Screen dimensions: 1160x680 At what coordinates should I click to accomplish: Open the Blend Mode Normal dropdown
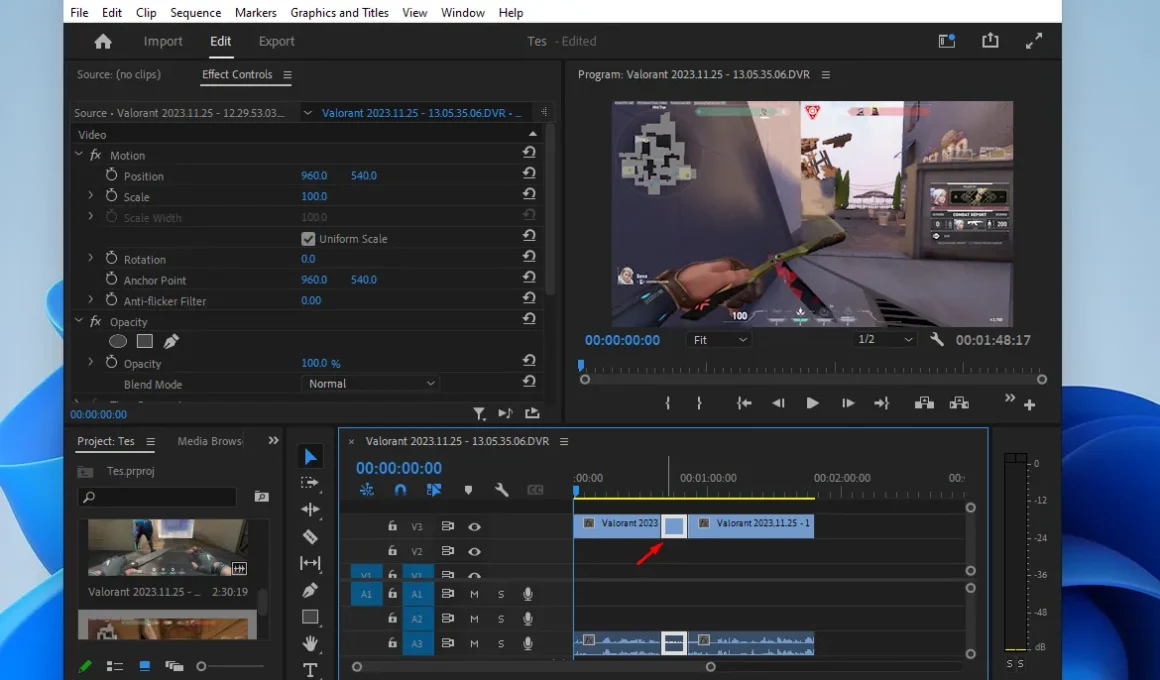click(371, 383)
